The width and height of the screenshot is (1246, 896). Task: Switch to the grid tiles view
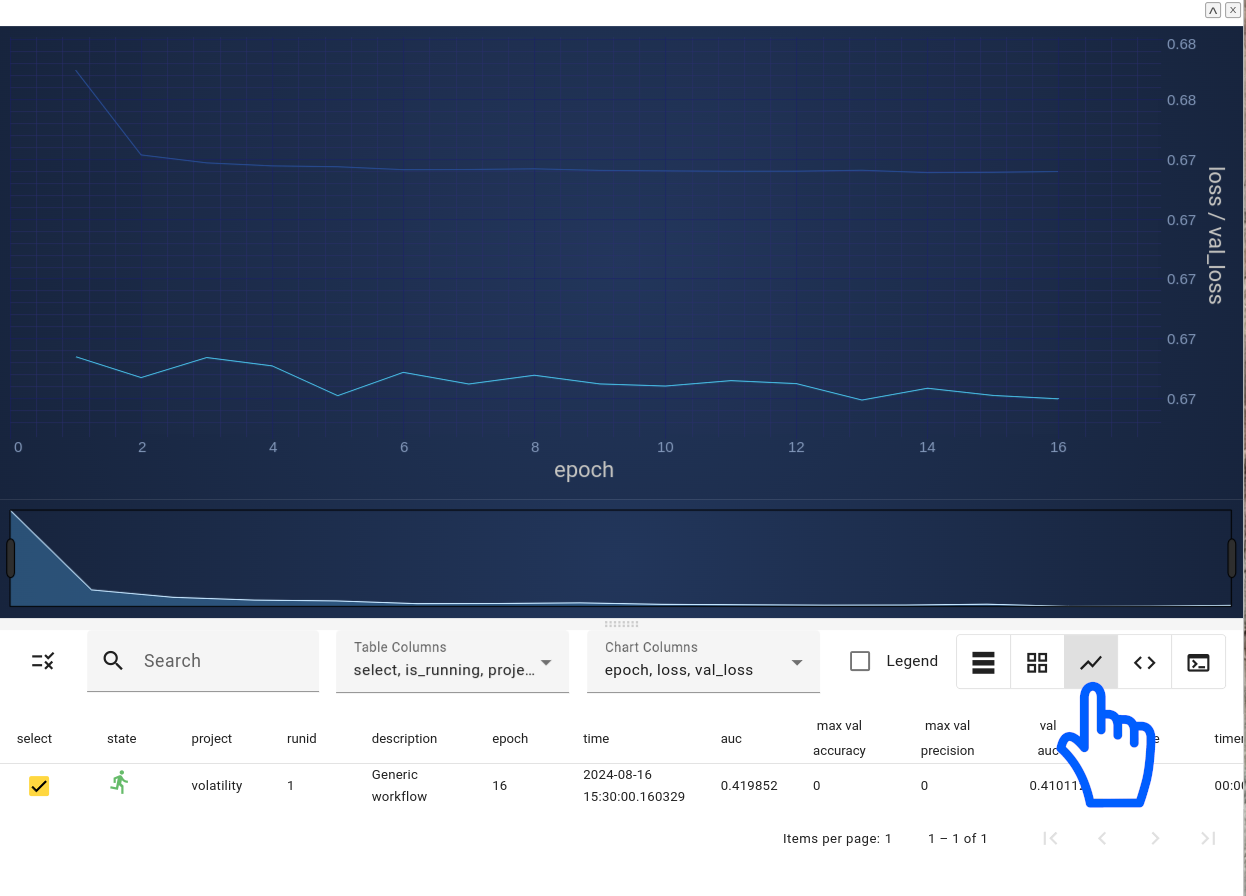click(1037, 662)
